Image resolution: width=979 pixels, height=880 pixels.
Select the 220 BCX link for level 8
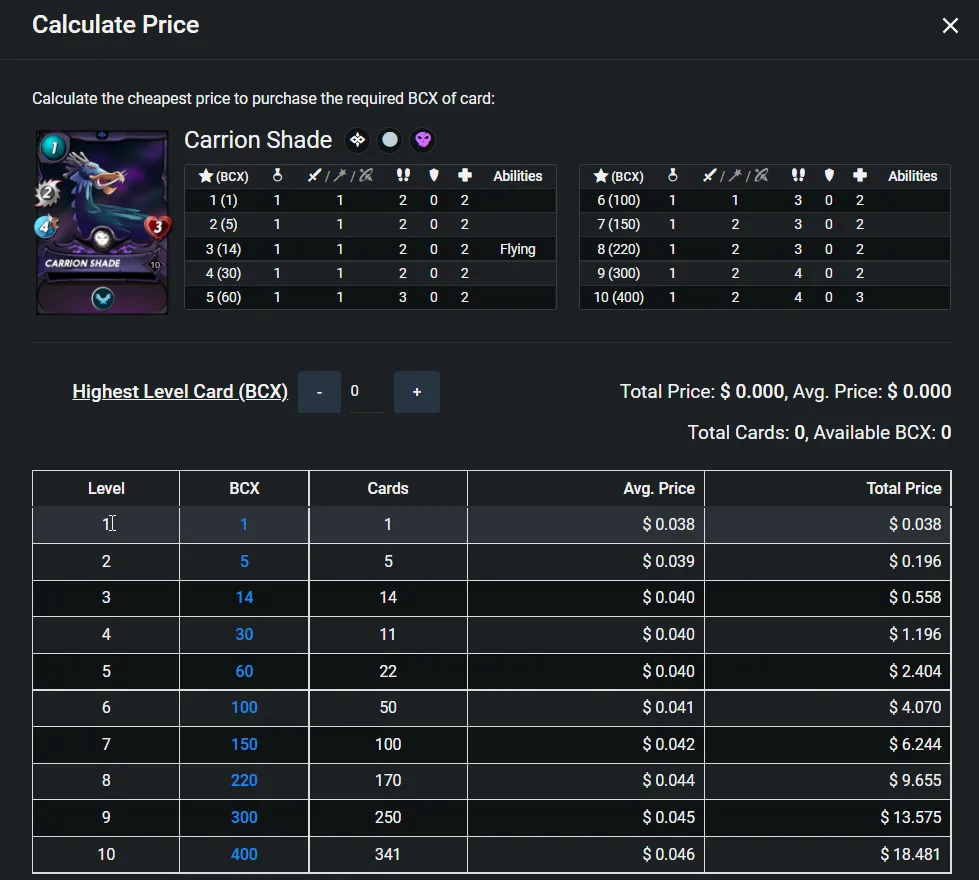pyautogui.click(x=244, y=780)
